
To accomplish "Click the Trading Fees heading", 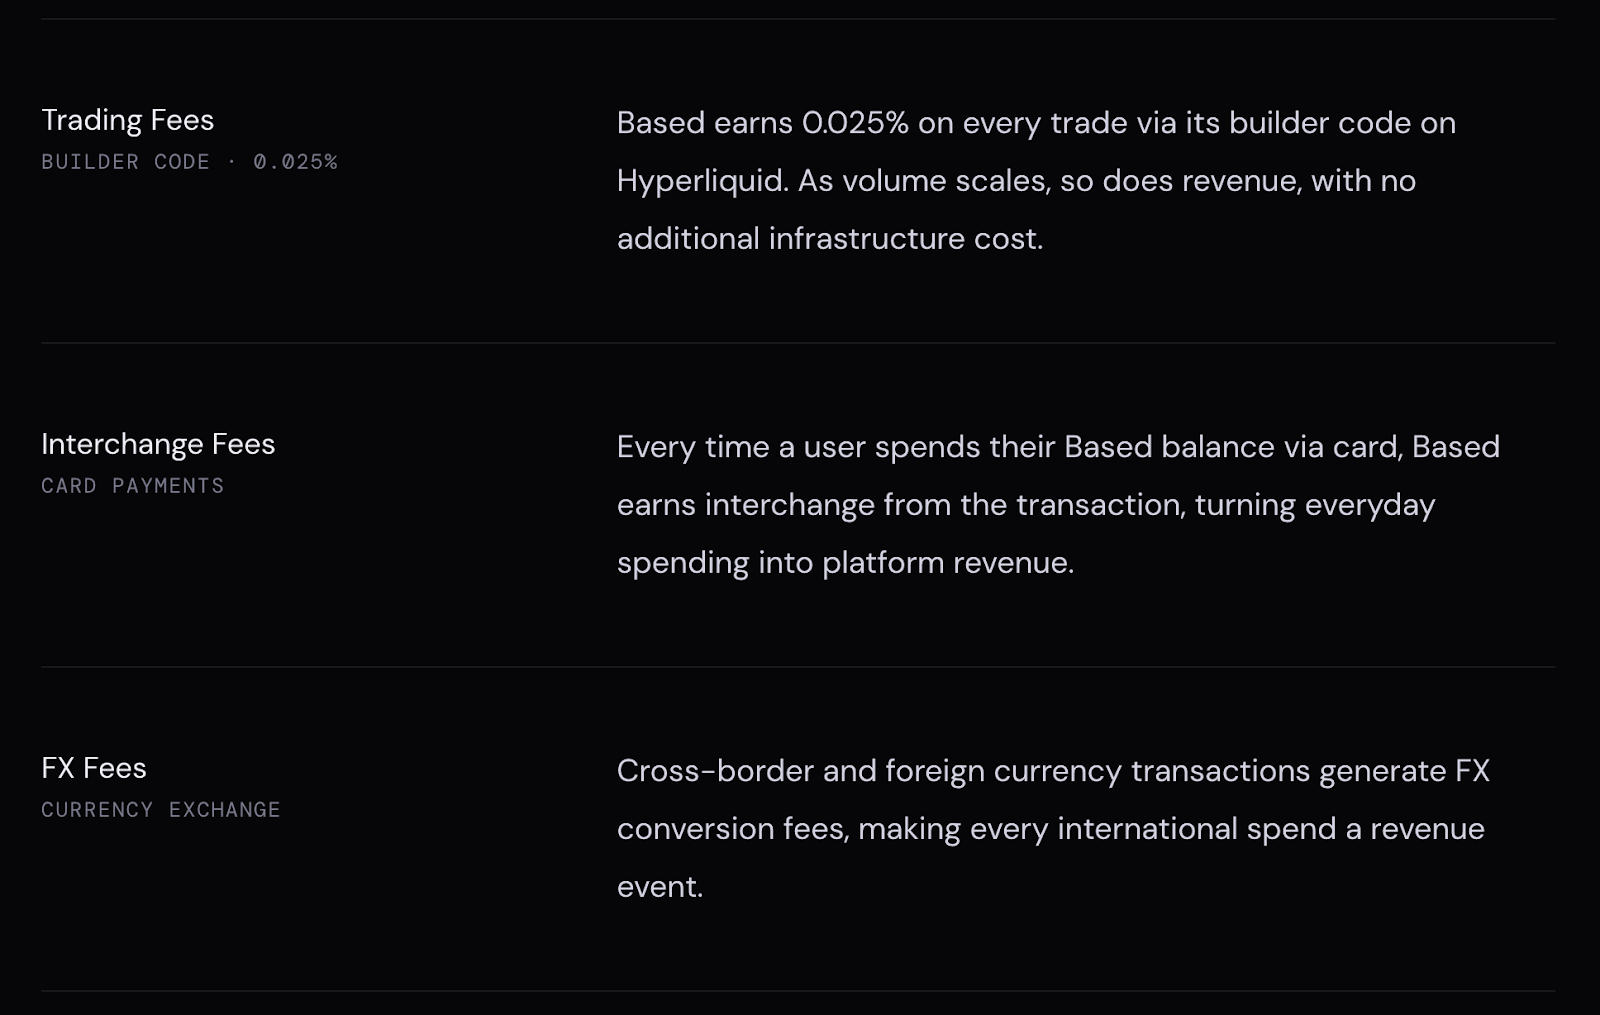I will pos(127,121).
